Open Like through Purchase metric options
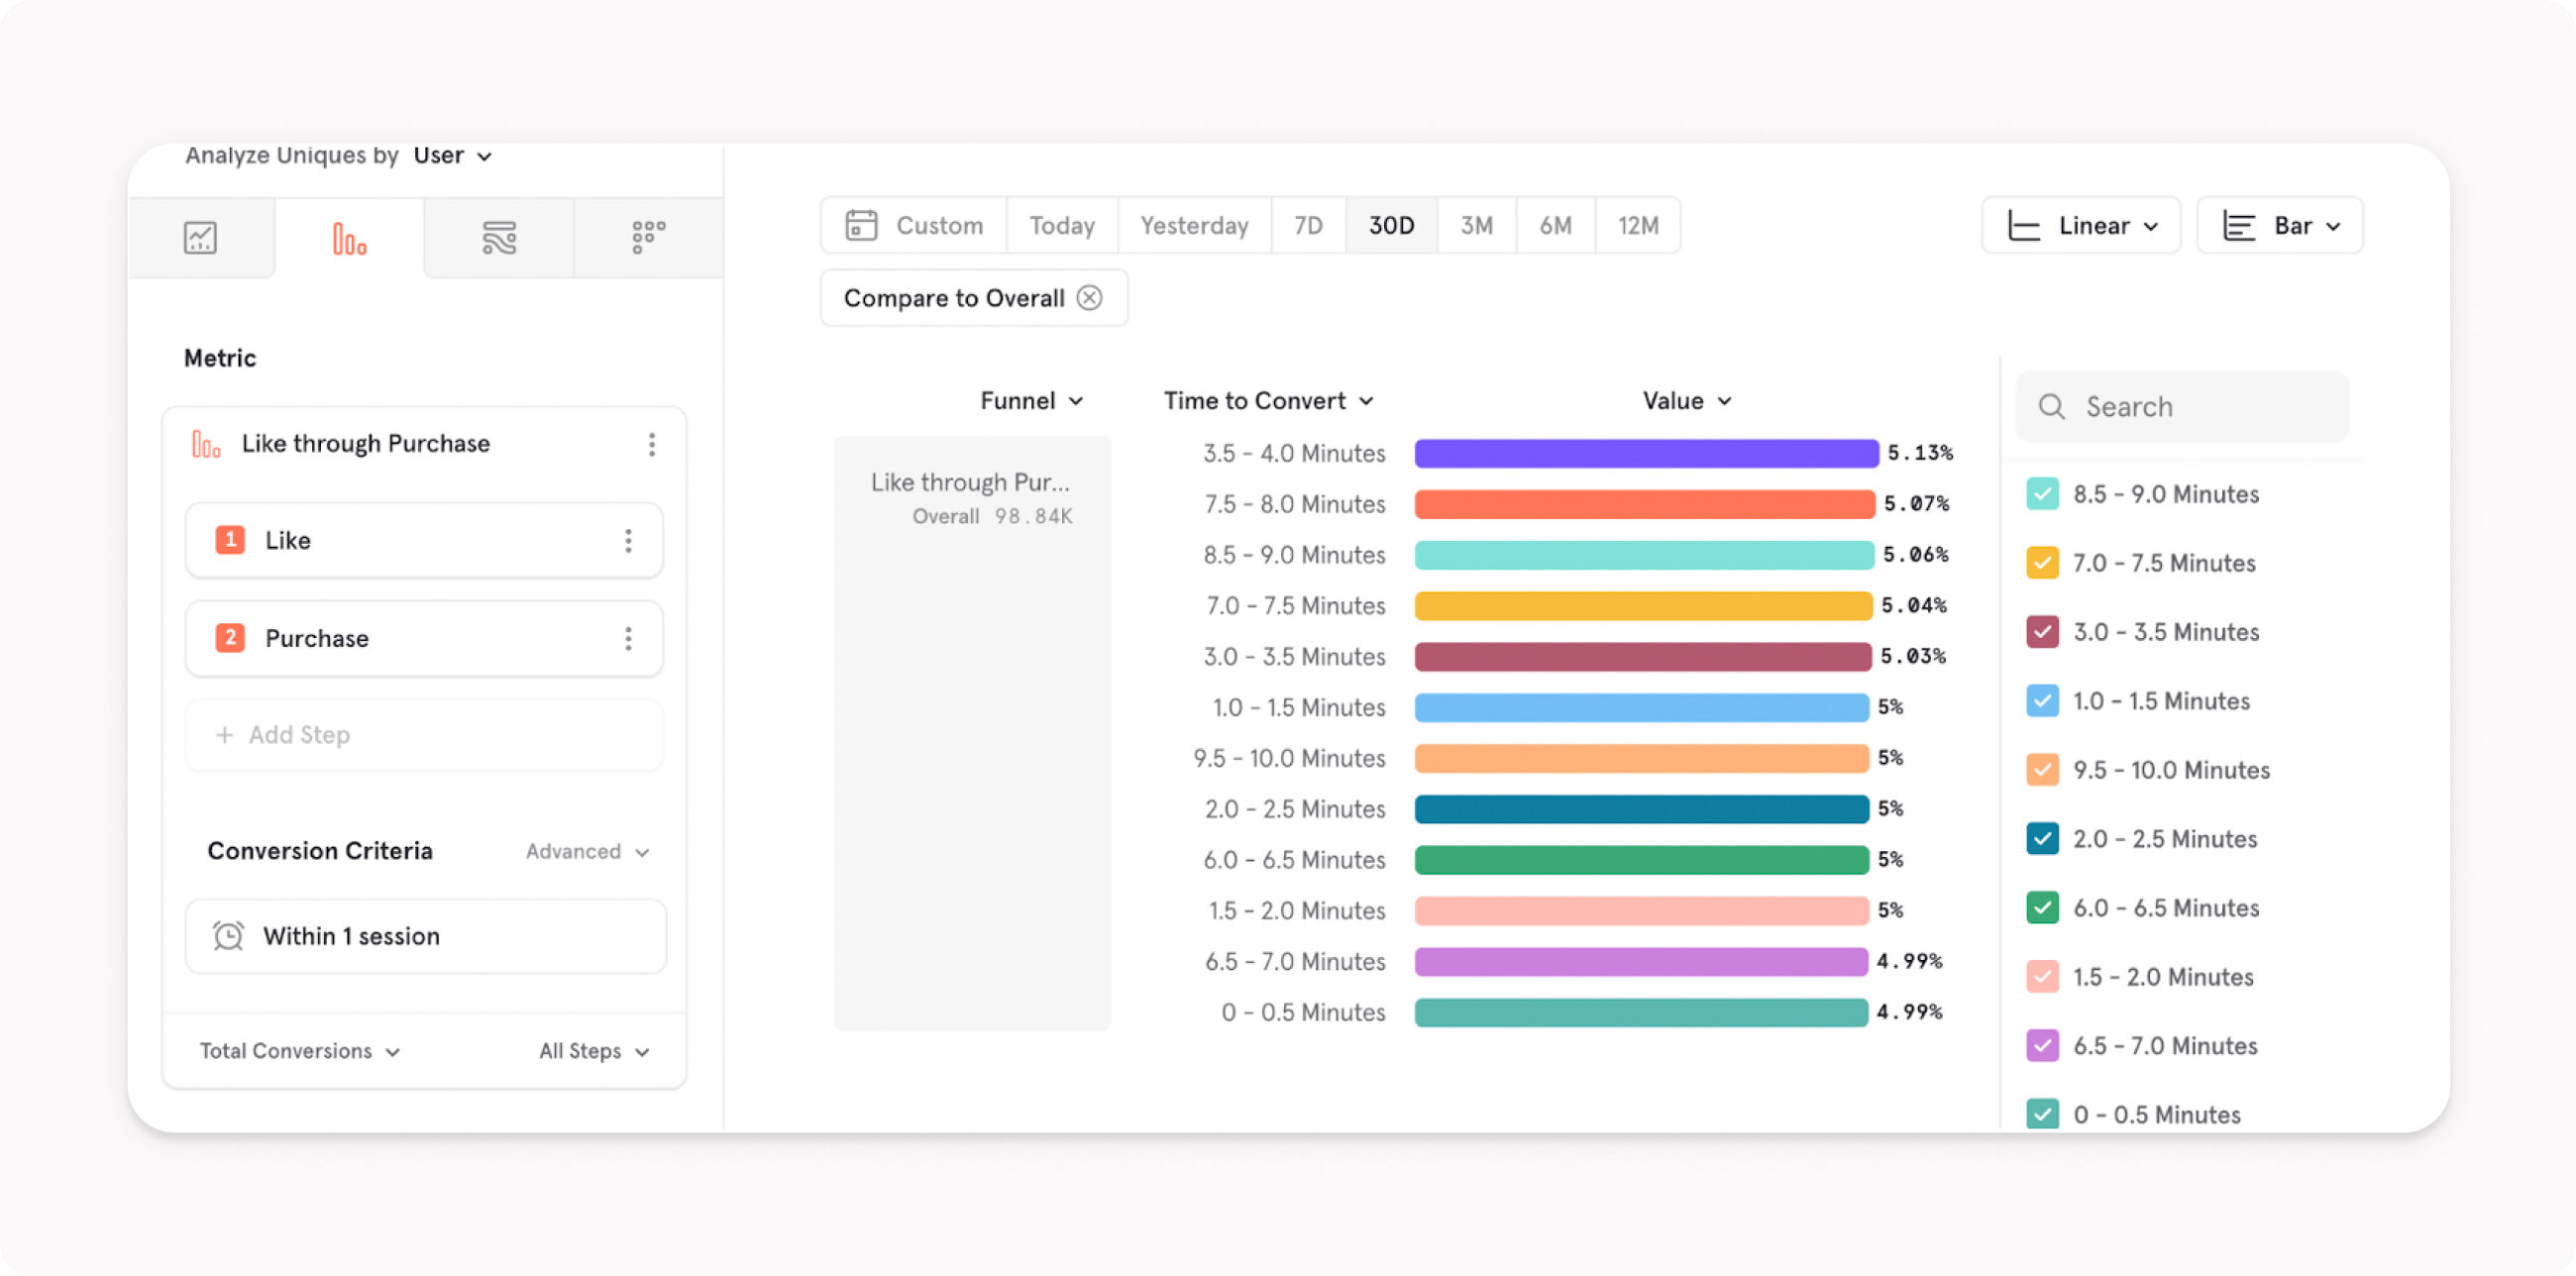 coord(652,444)
